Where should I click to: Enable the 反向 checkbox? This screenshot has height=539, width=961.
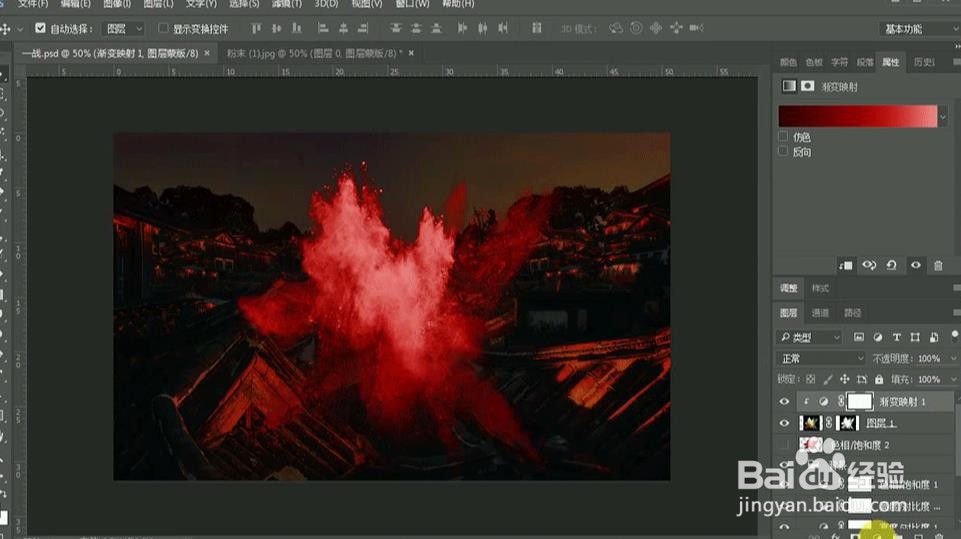click(783, 151)
